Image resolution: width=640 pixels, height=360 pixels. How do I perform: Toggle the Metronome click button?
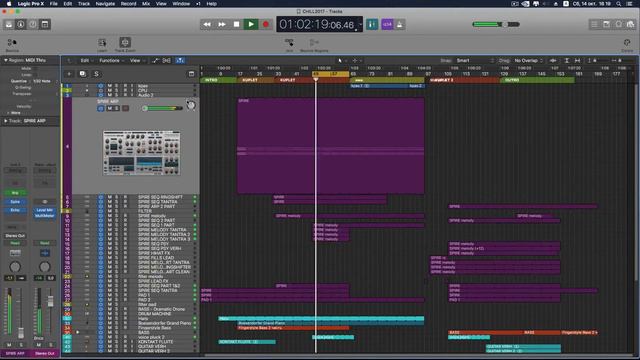coord(400,24)
